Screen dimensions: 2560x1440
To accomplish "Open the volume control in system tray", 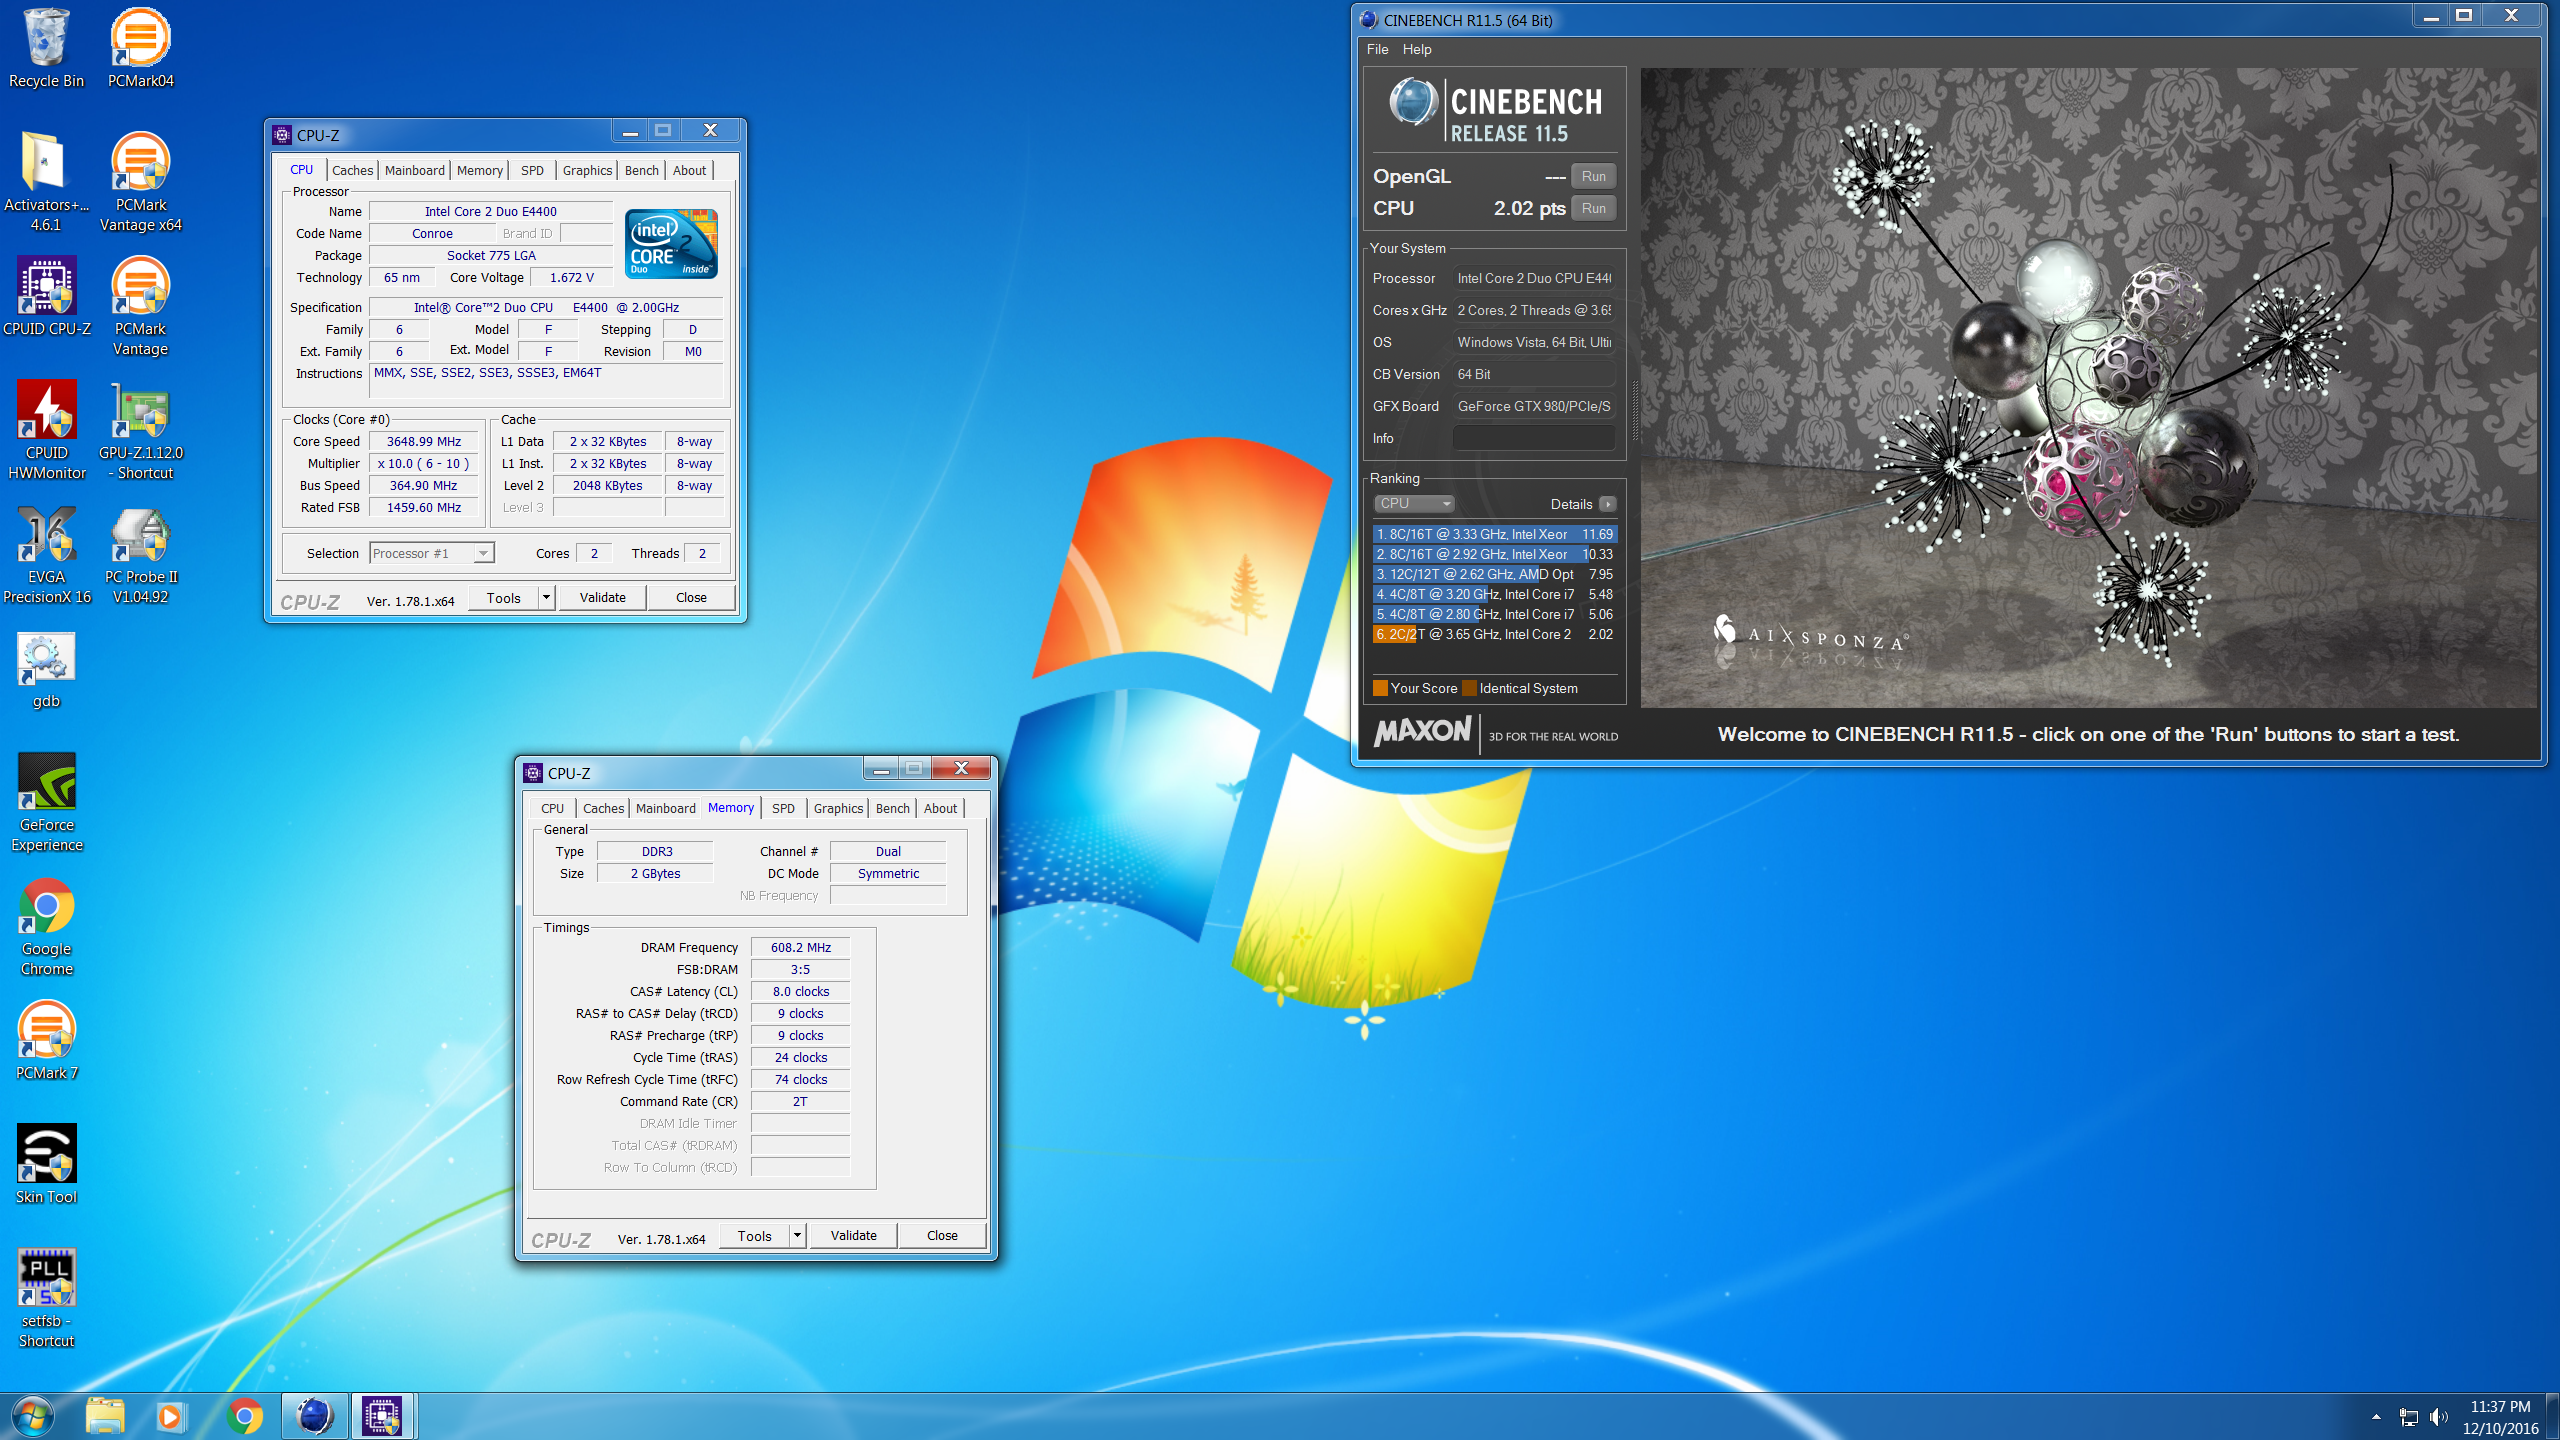I will click(x=2439, y=1416).
